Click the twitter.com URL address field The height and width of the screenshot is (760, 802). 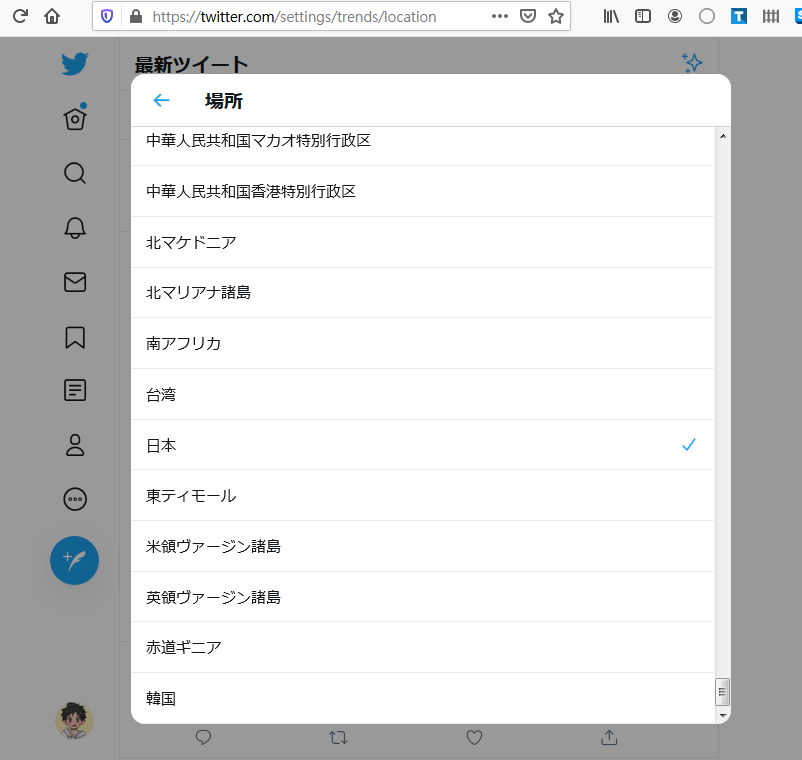coord(294,17)
